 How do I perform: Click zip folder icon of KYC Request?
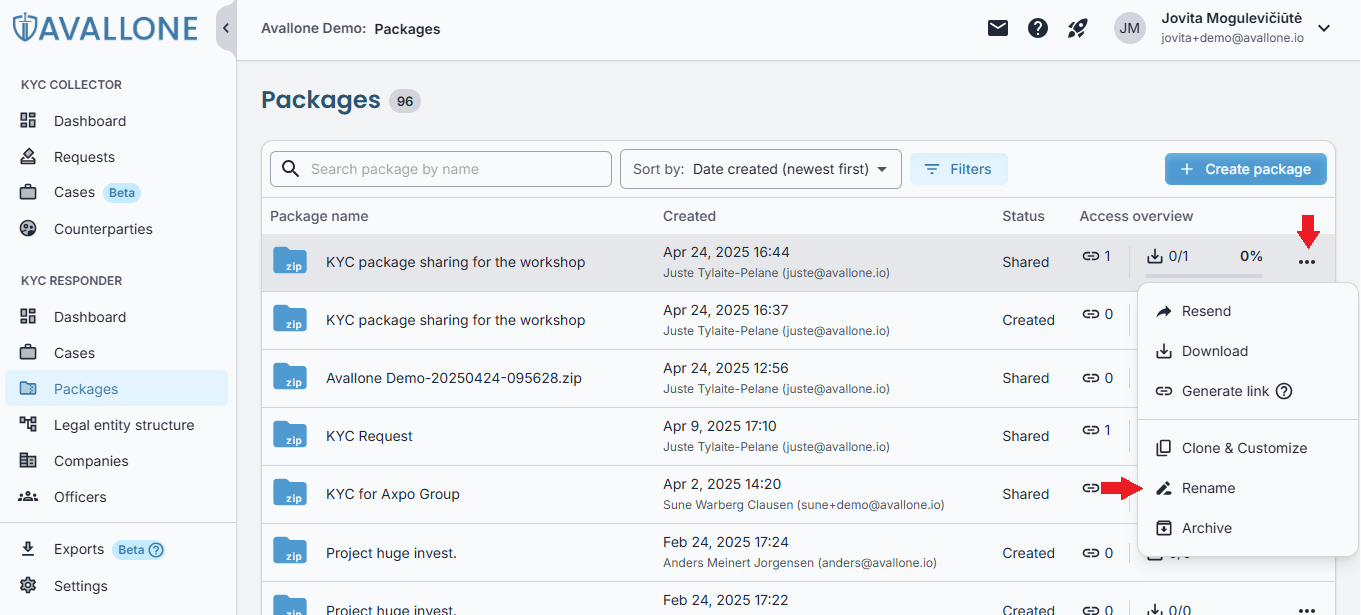pyautogui.click(x=290, y=435)
